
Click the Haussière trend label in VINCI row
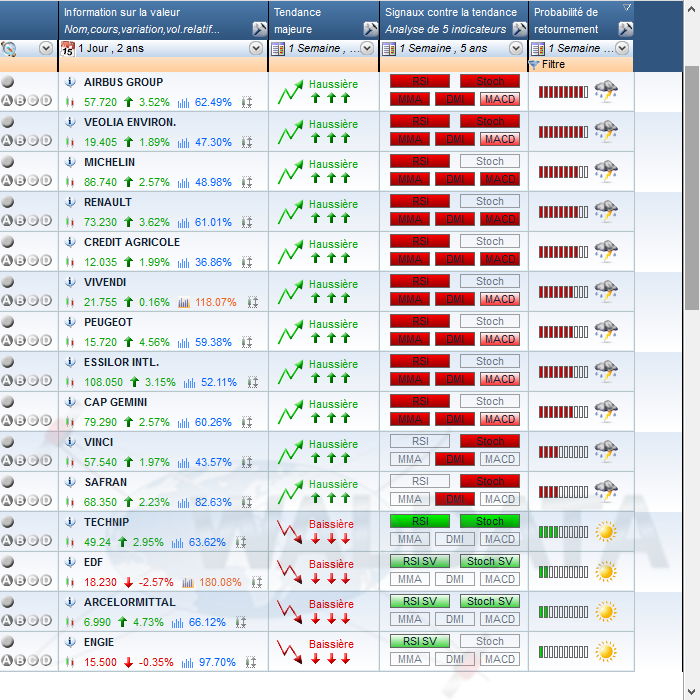tap(333, 444)
